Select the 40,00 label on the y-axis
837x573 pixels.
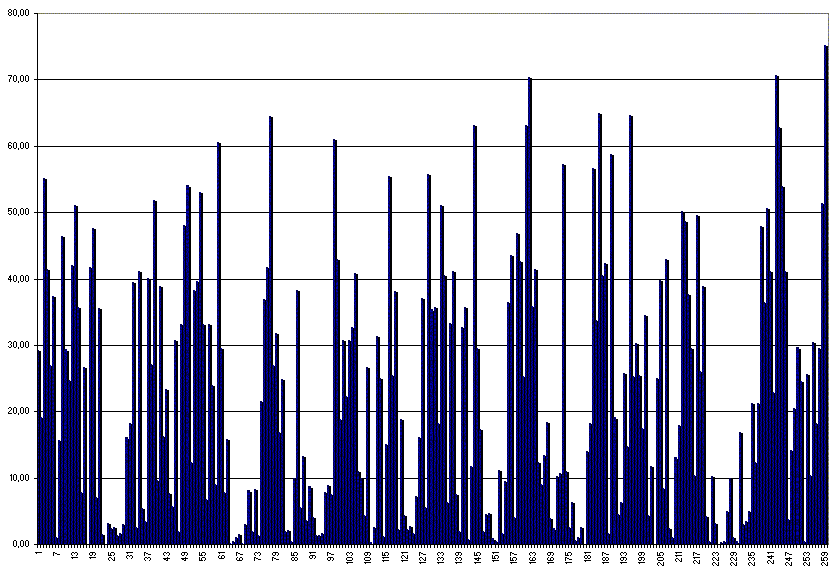pyautogui.click(x=17, y=279)
